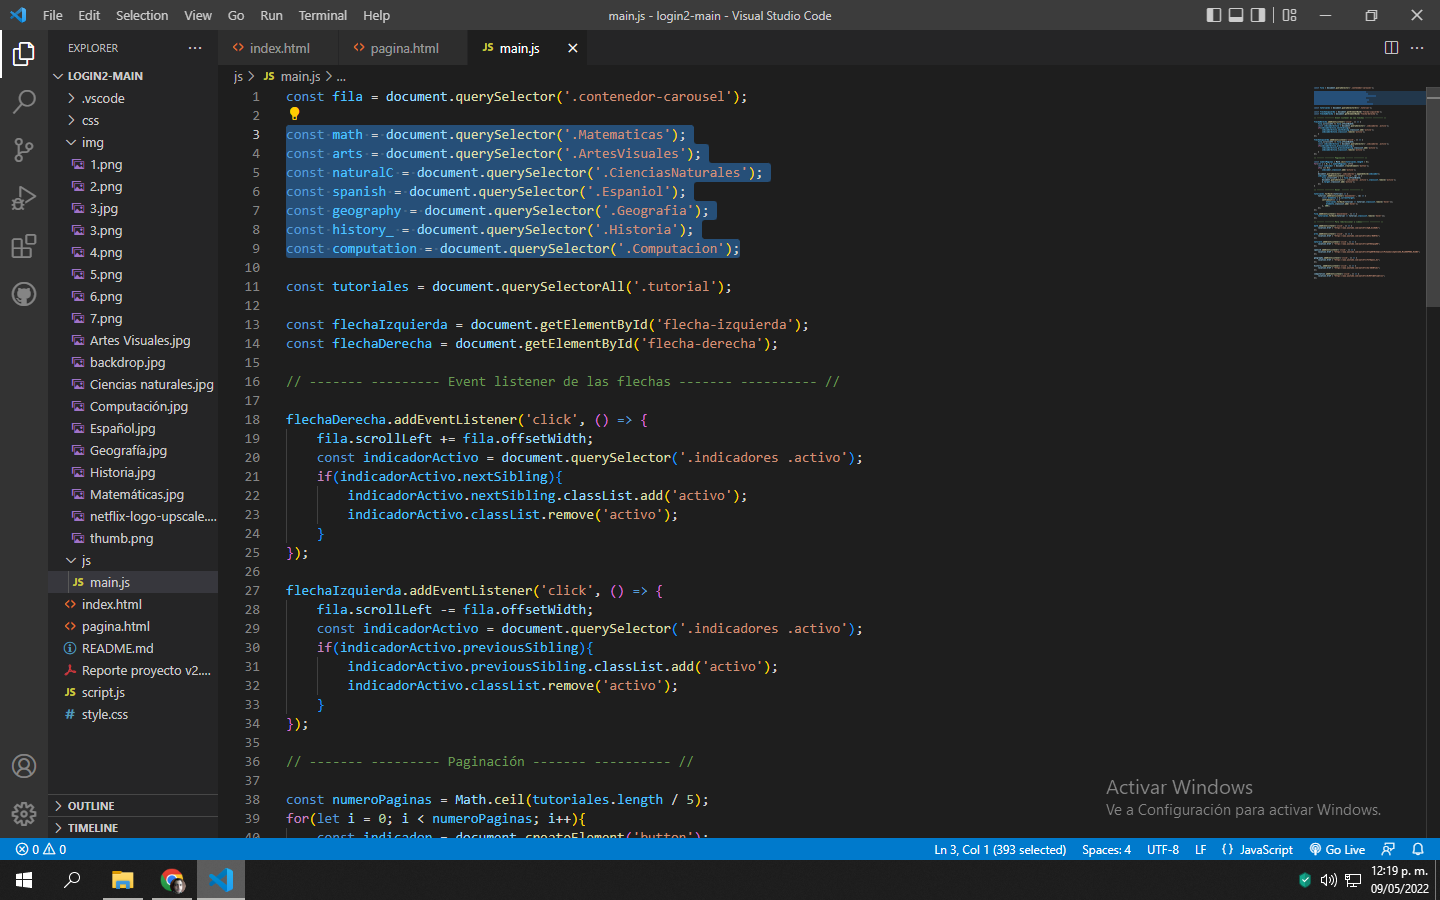Toggle the bottom panel layout button
1440x900 pixels.
(1236, 15)
